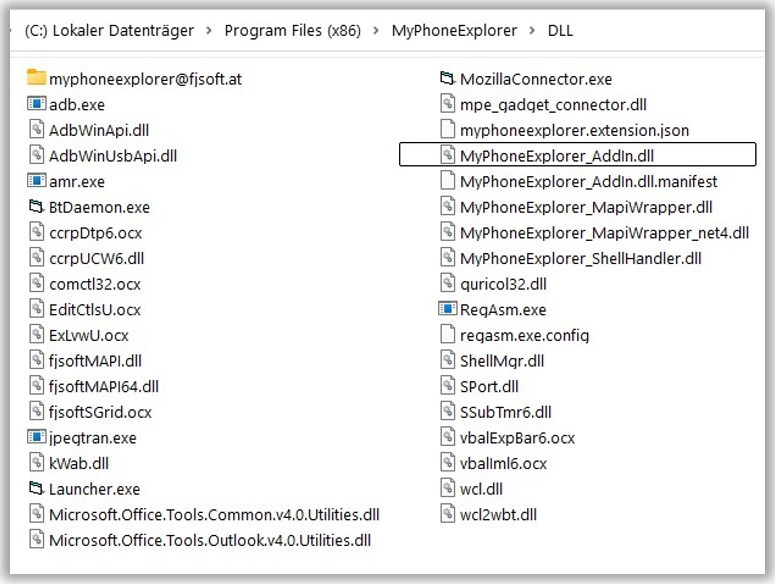Select the amr.exe application icon

coord(36,181)
